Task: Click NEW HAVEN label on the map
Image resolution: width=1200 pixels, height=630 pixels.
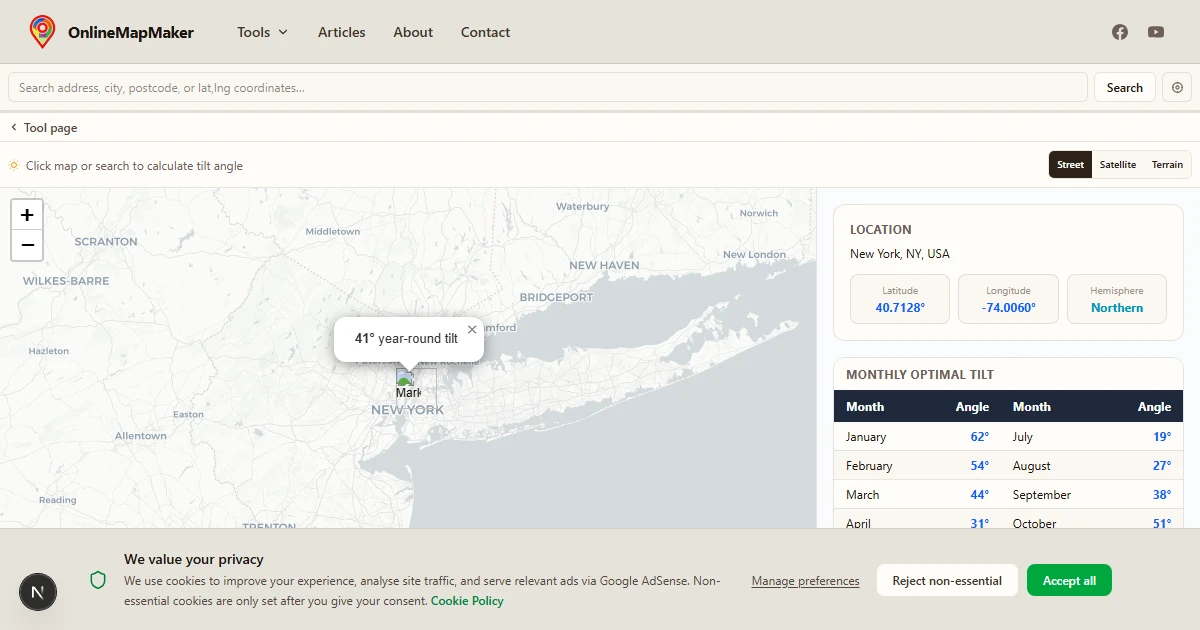Action: pyautogui.click(x=604, y=265)
